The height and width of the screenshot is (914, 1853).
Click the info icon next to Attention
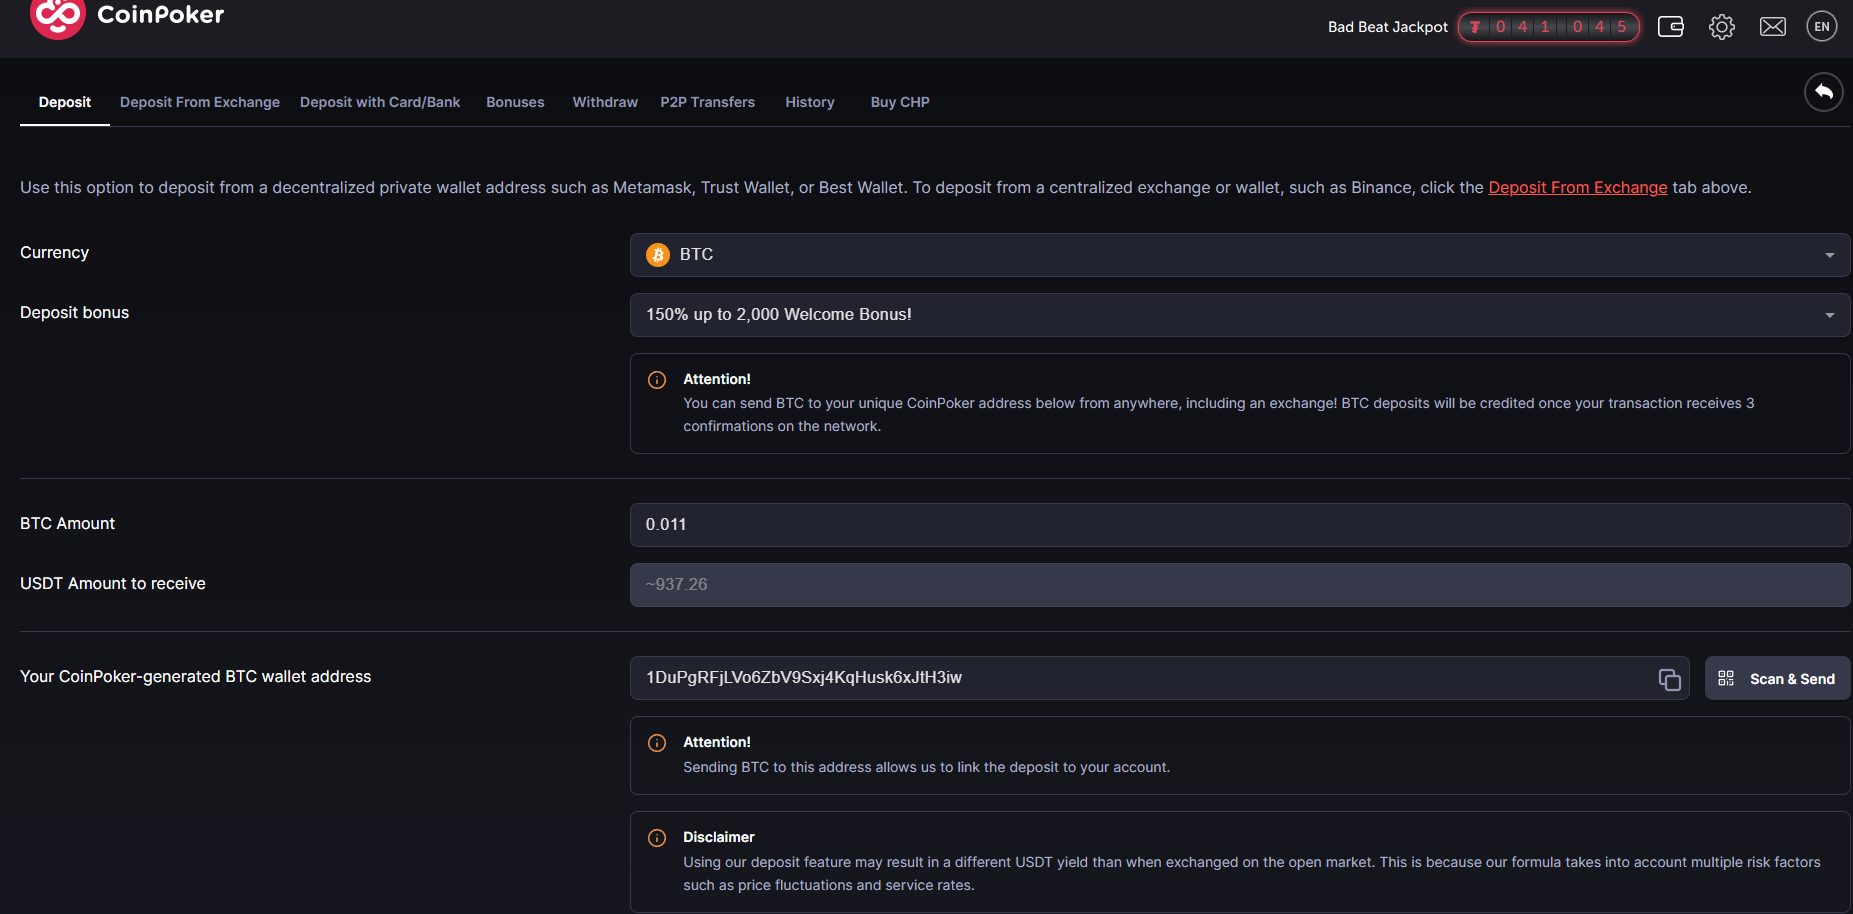657,380
